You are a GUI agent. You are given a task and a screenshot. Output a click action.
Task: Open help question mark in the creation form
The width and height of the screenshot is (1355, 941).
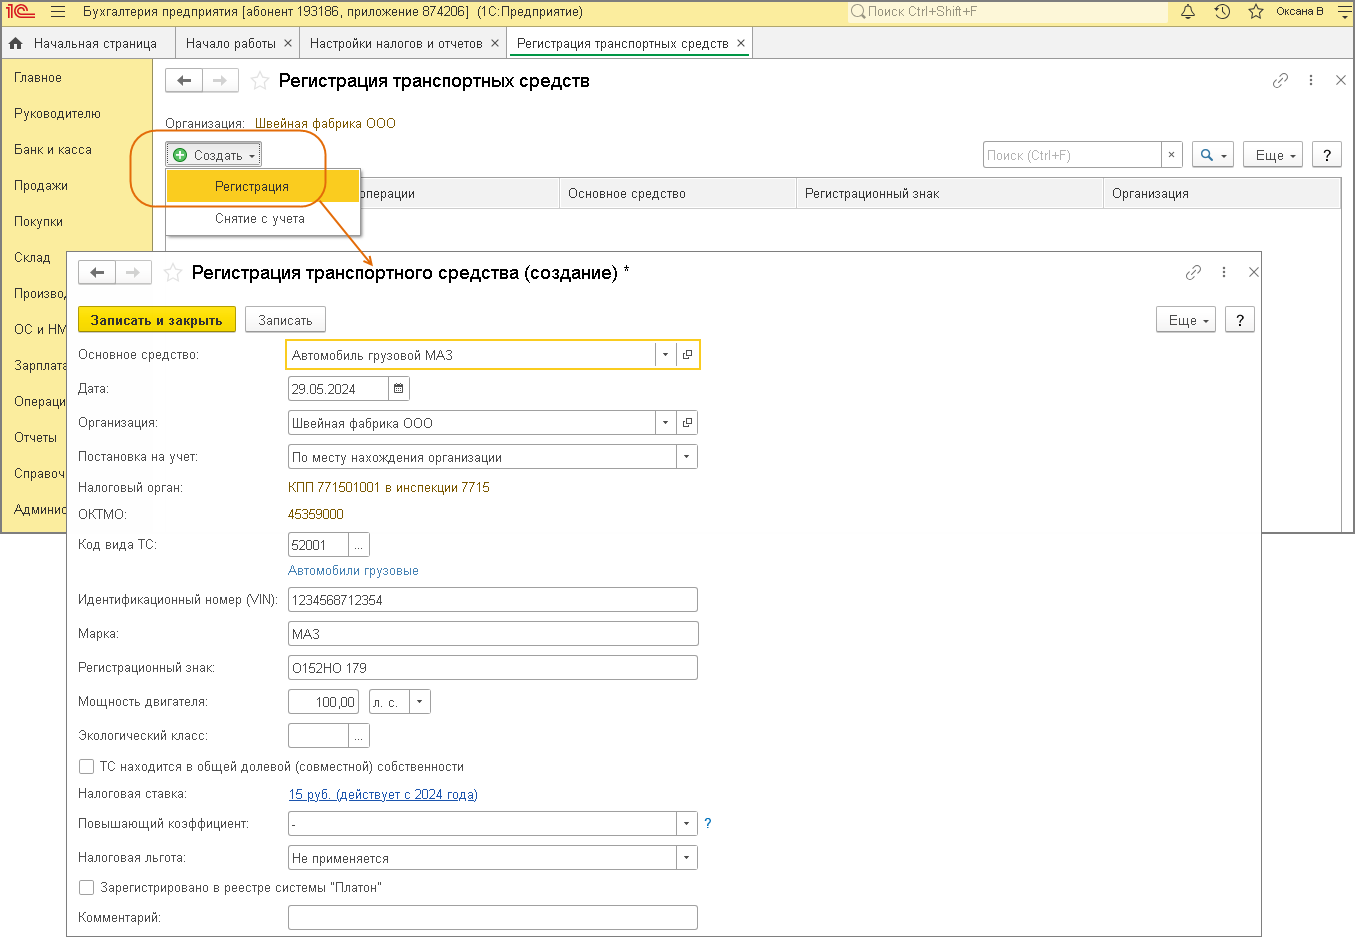(x=1240, y=320)
